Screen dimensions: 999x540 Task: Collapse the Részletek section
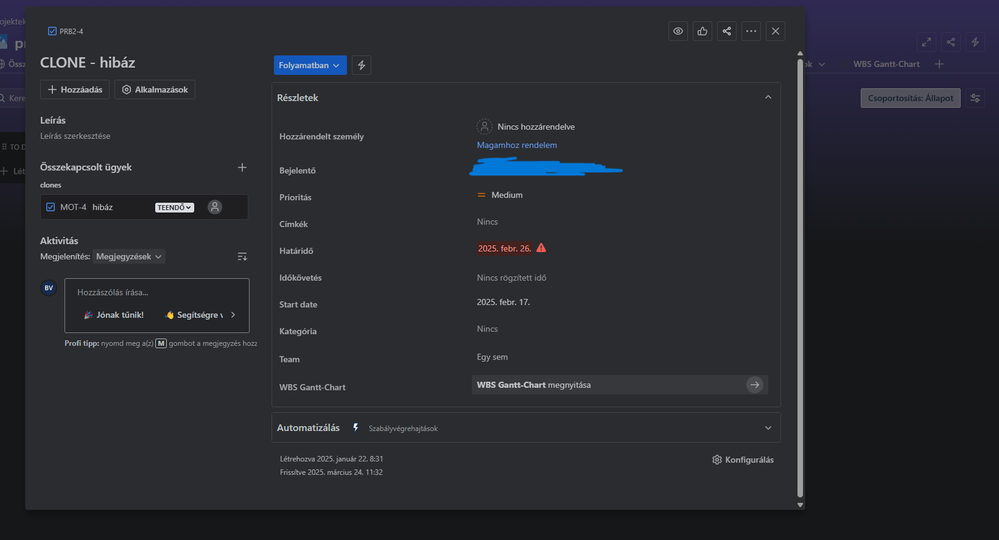point(768,97)
